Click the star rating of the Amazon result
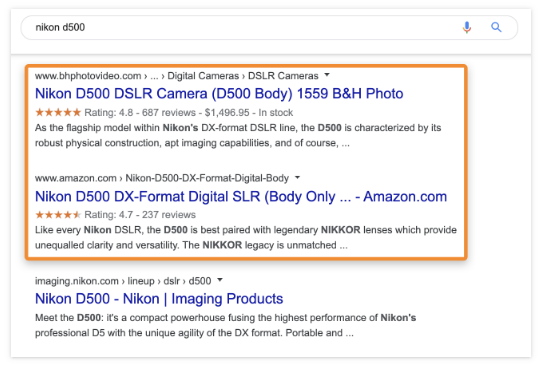This screenshot has height=365, width=547. [x=58, y=215]
